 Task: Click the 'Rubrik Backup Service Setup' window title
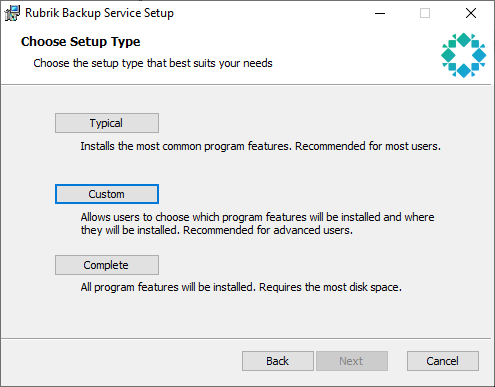tap(99, 13)
